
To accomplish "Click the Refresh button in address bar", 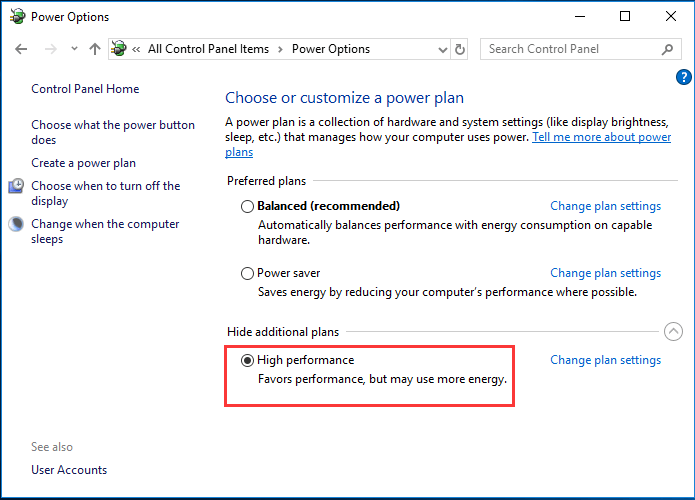I will coord(460,49).
